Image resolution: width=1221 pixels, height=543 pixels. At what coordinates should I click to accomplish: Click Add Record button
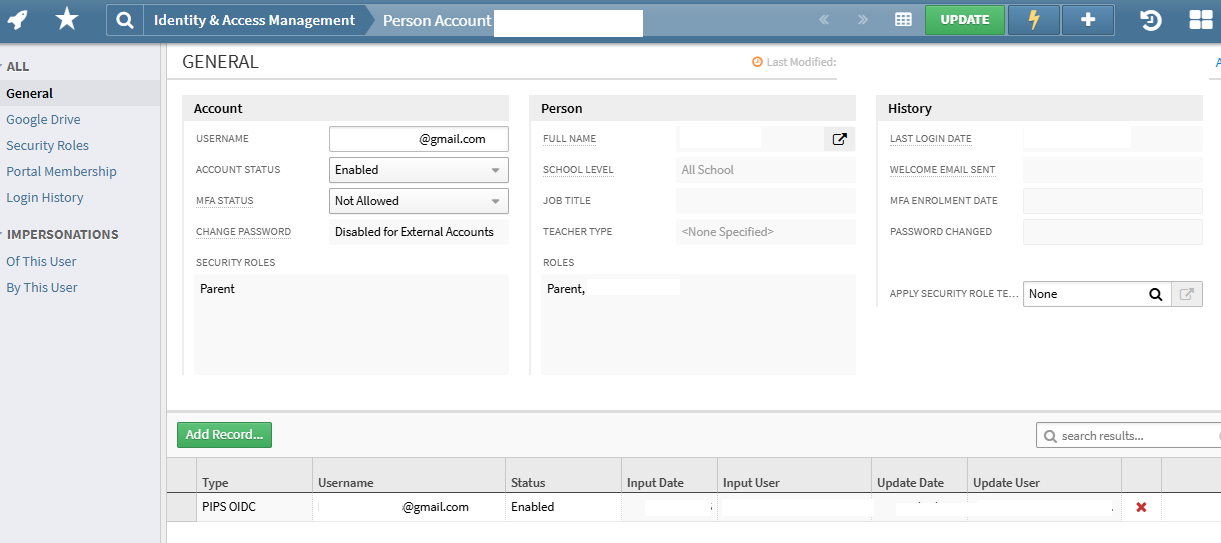(225, 435)
